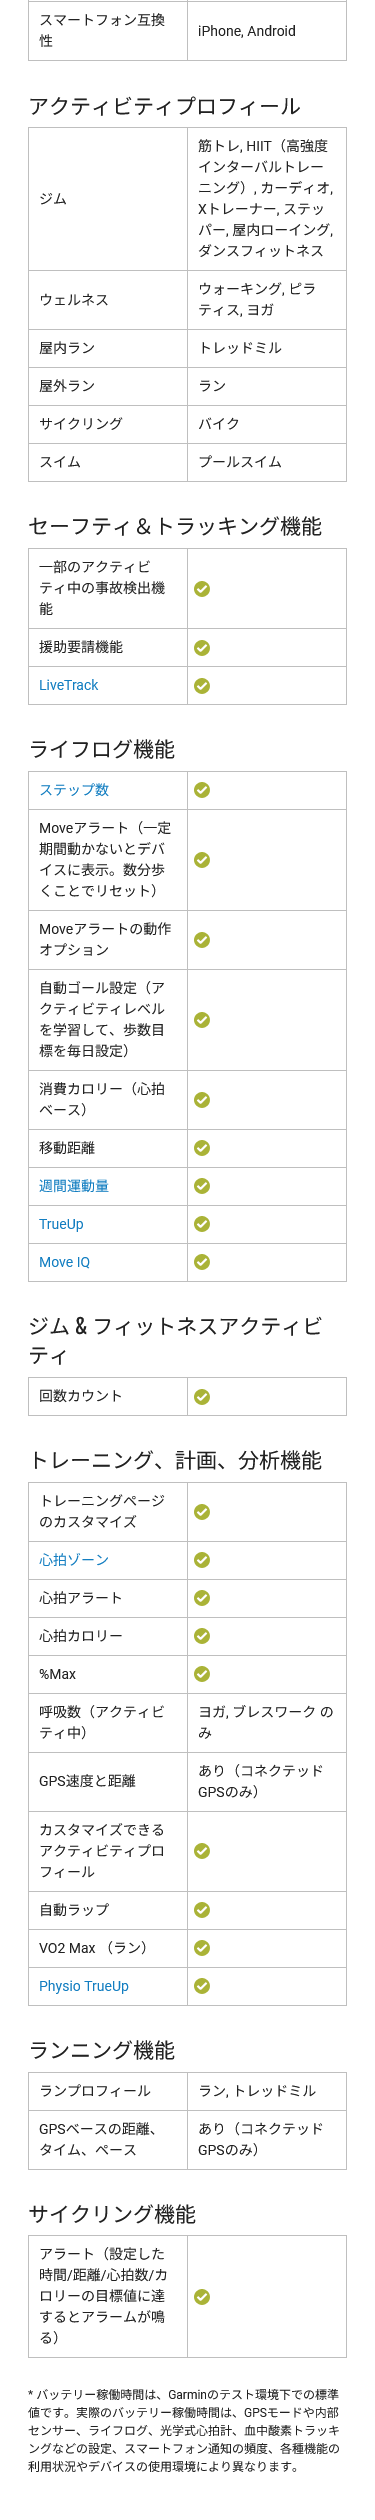
Task: Open the Move IQ link
Action: [x=64, y=1262]
